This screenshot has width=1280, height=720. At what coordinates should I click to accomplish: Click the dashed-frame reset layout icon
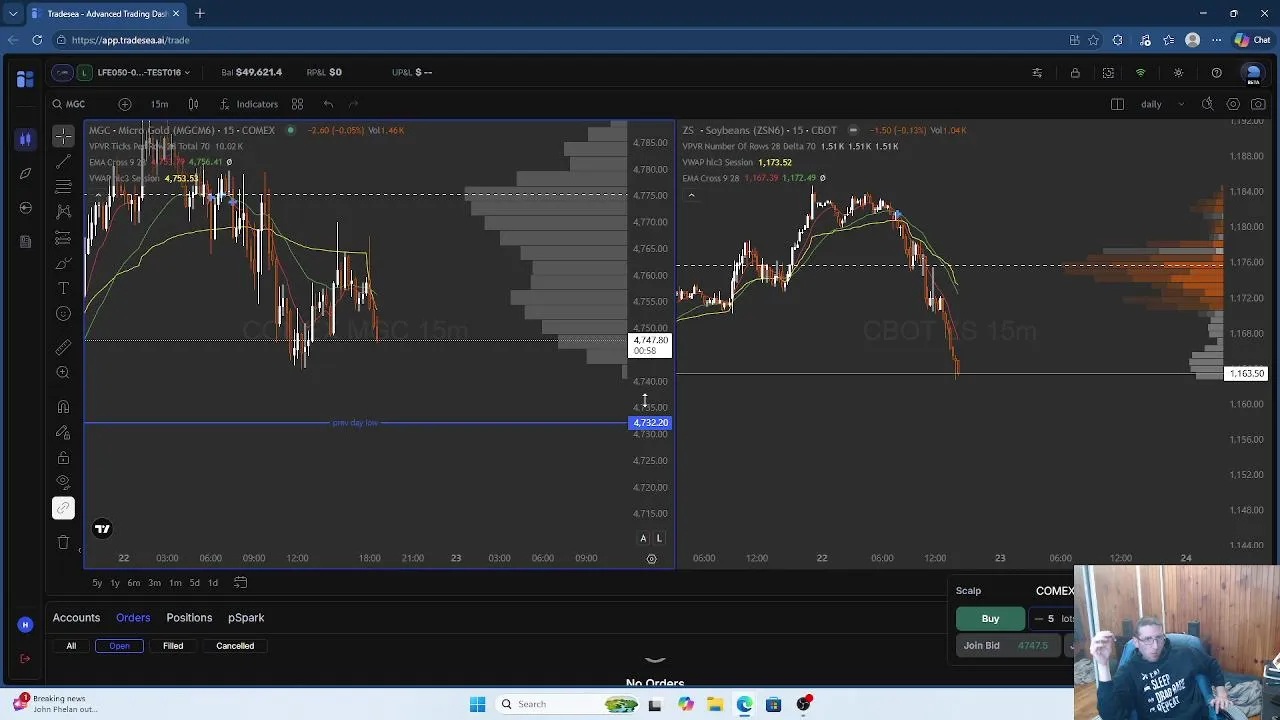pyautogui.click(x=1108, y=73)
